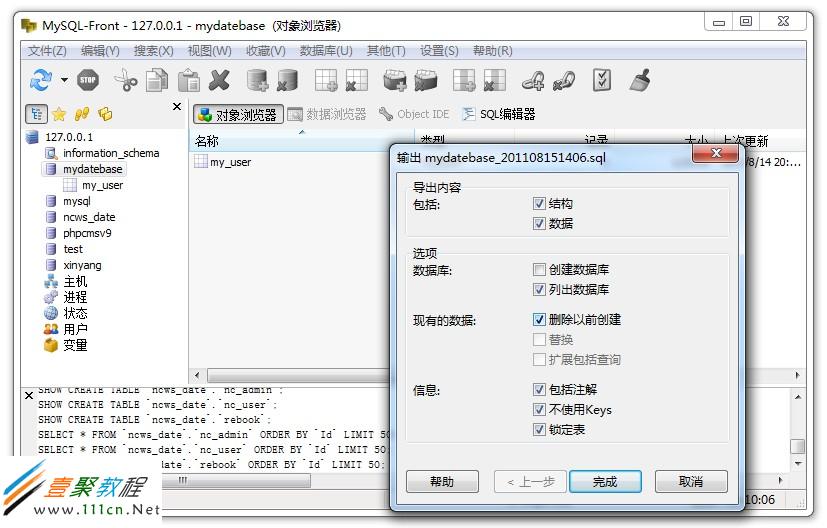
Task: Click the SQL log horizontal scrollbar thumb
Action: pyautogui.click(x=236, y=481)
